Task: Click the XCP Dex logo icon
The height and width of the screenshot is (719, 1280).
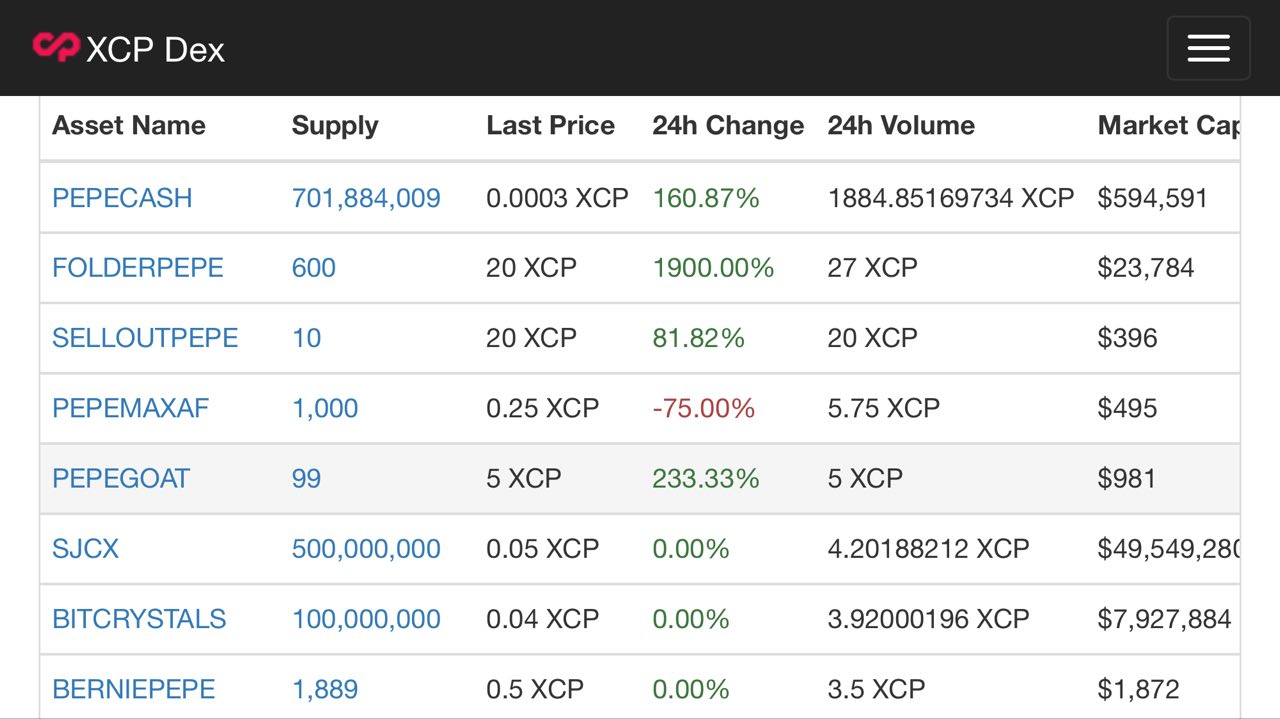Action: [55, 47]
